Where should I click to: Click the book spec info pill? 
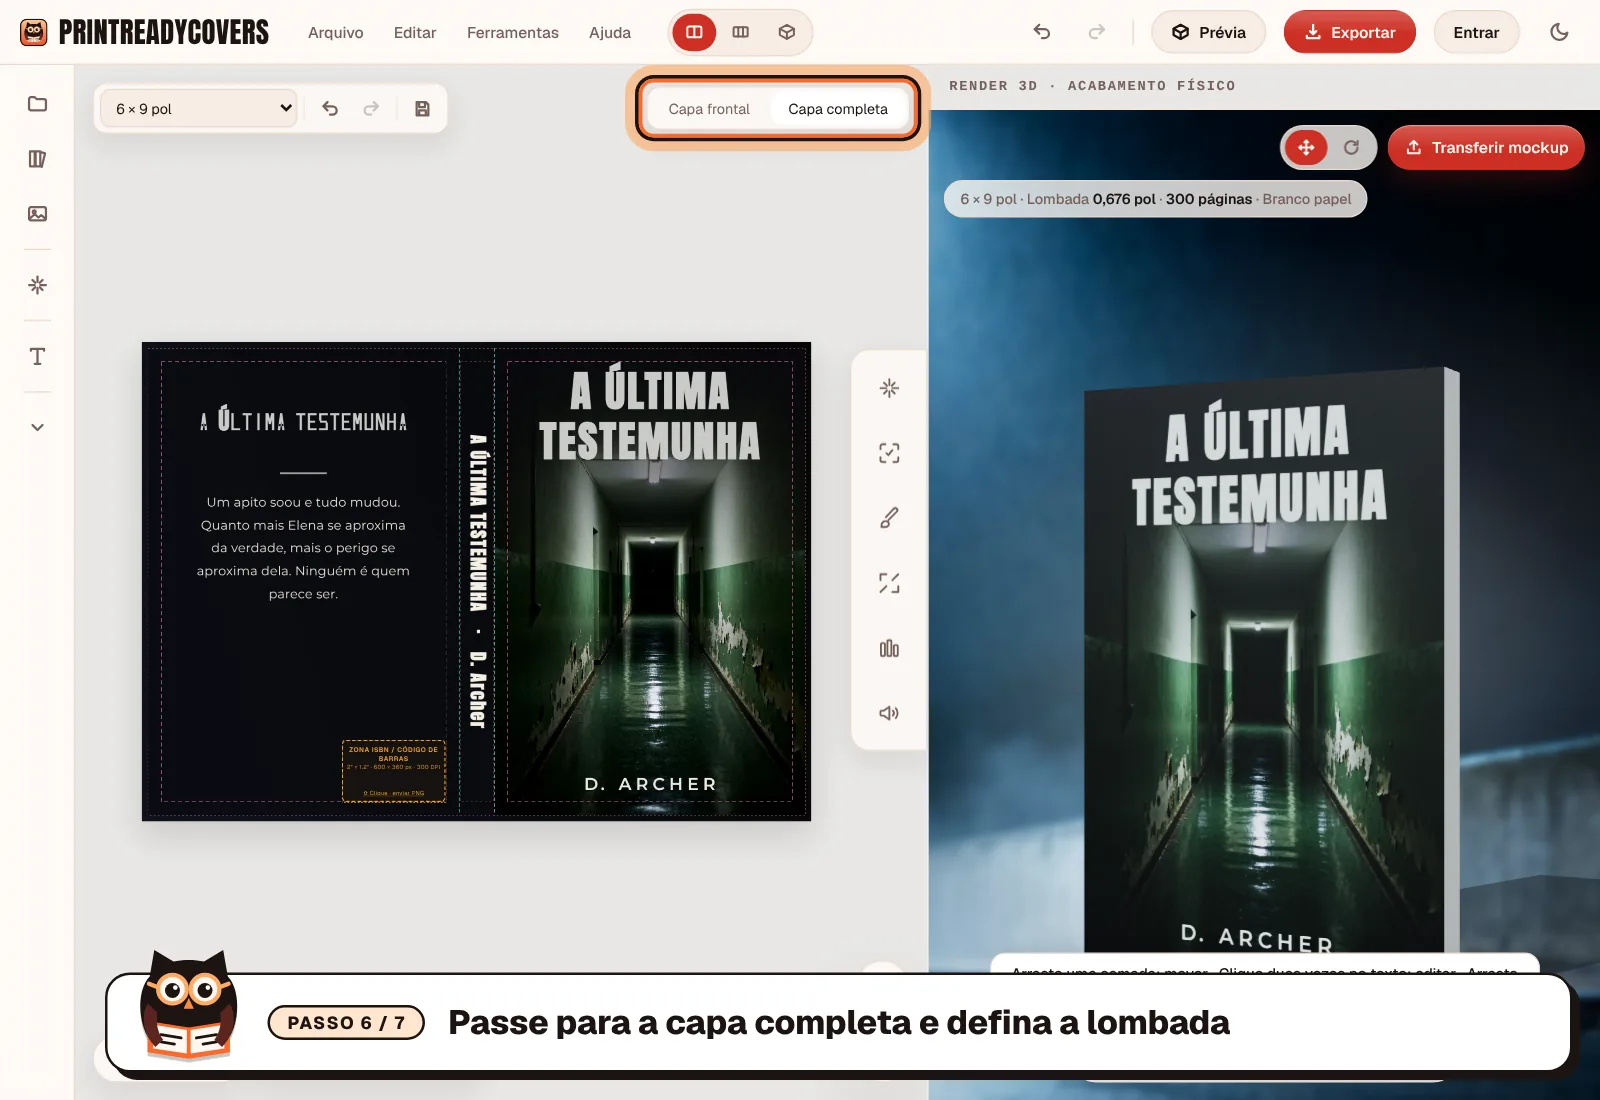pos(1155,199)
